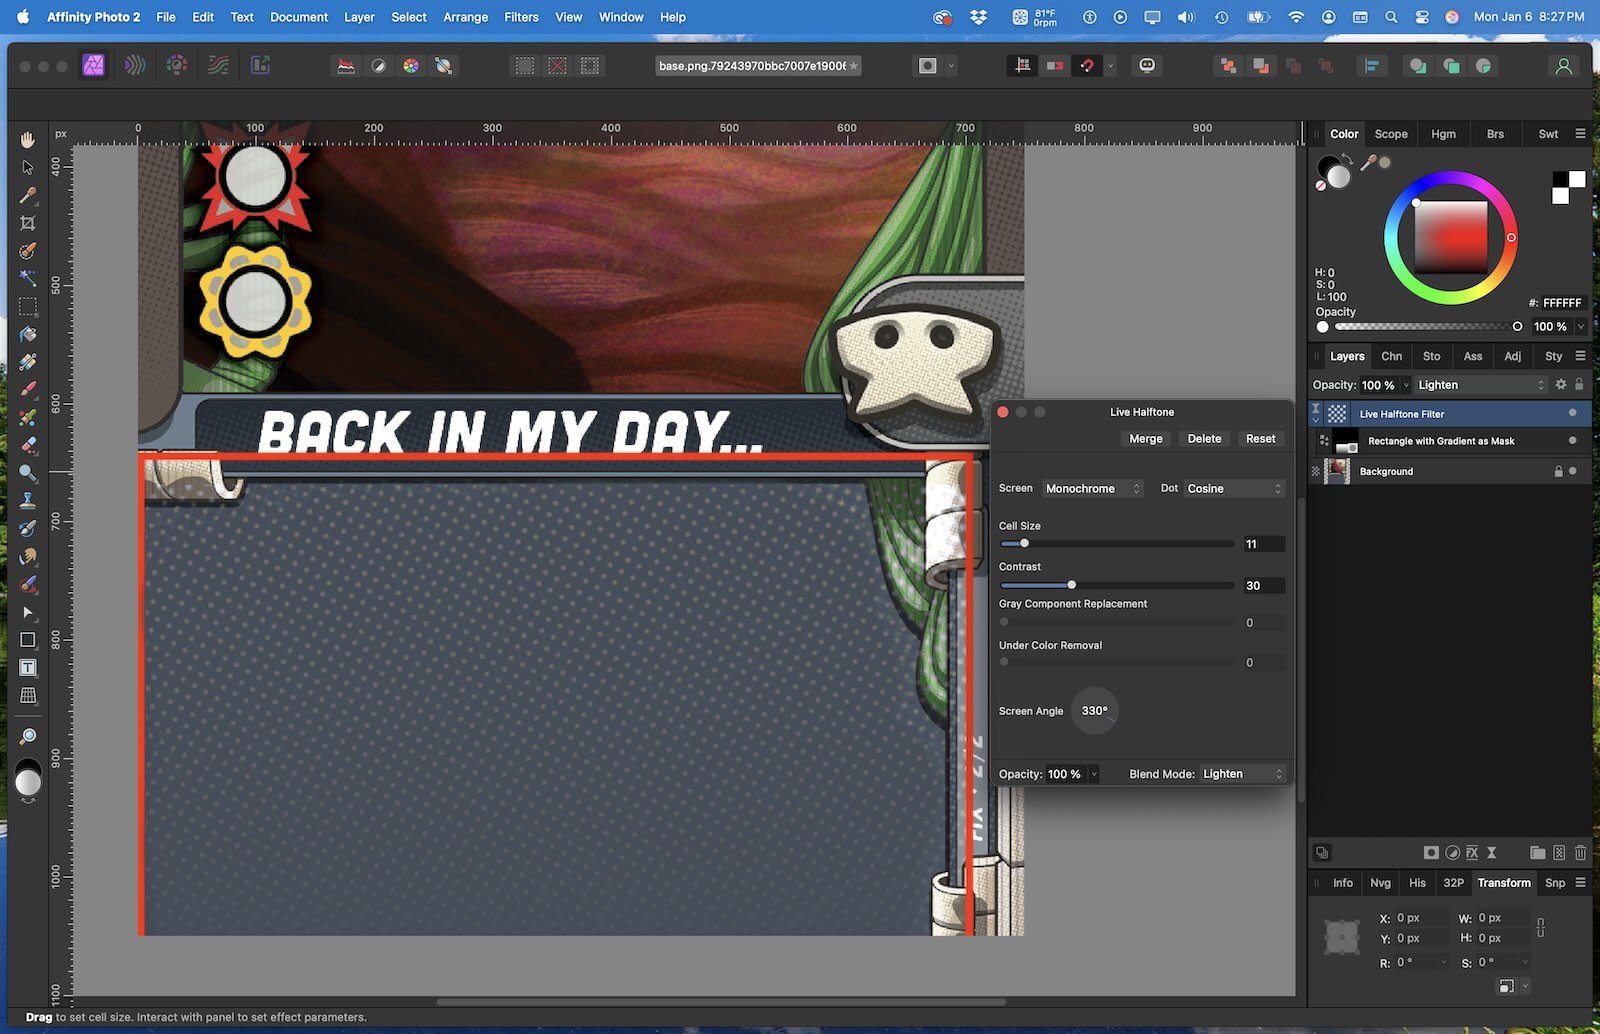Screen dimensions: 1600x1034
Task: Click Layer Effects fx icon
Action: (x=1472, y=853)
